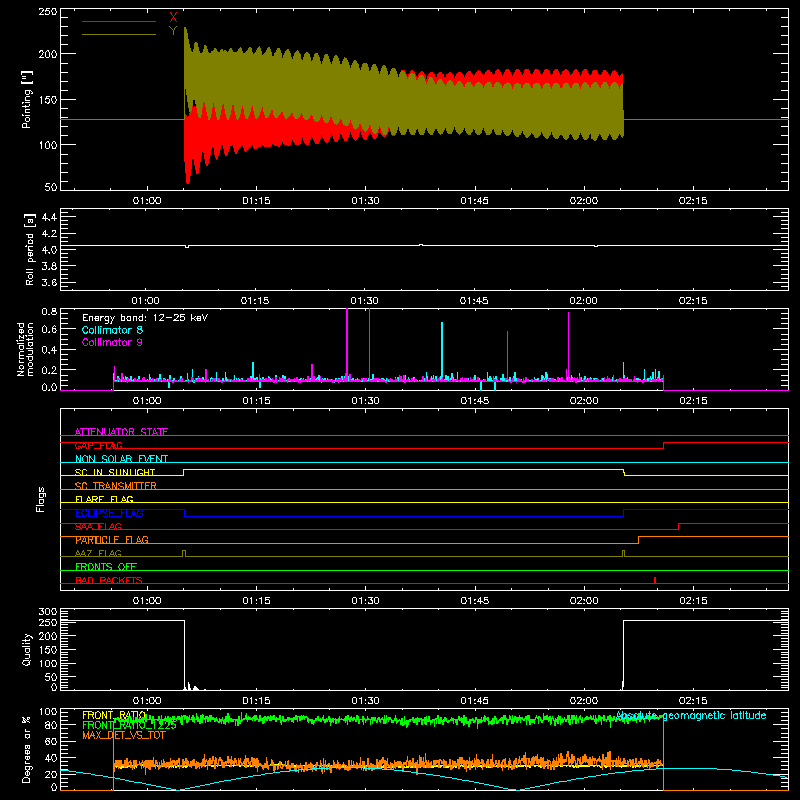The image size is (800, 800).
Task: Click the 250 tick label on Pointing axis
Action: (x=48, y=11)
